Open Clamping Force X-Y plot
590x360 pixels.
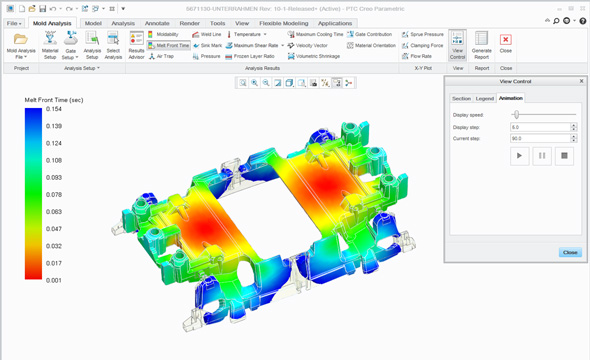(422, 45)
